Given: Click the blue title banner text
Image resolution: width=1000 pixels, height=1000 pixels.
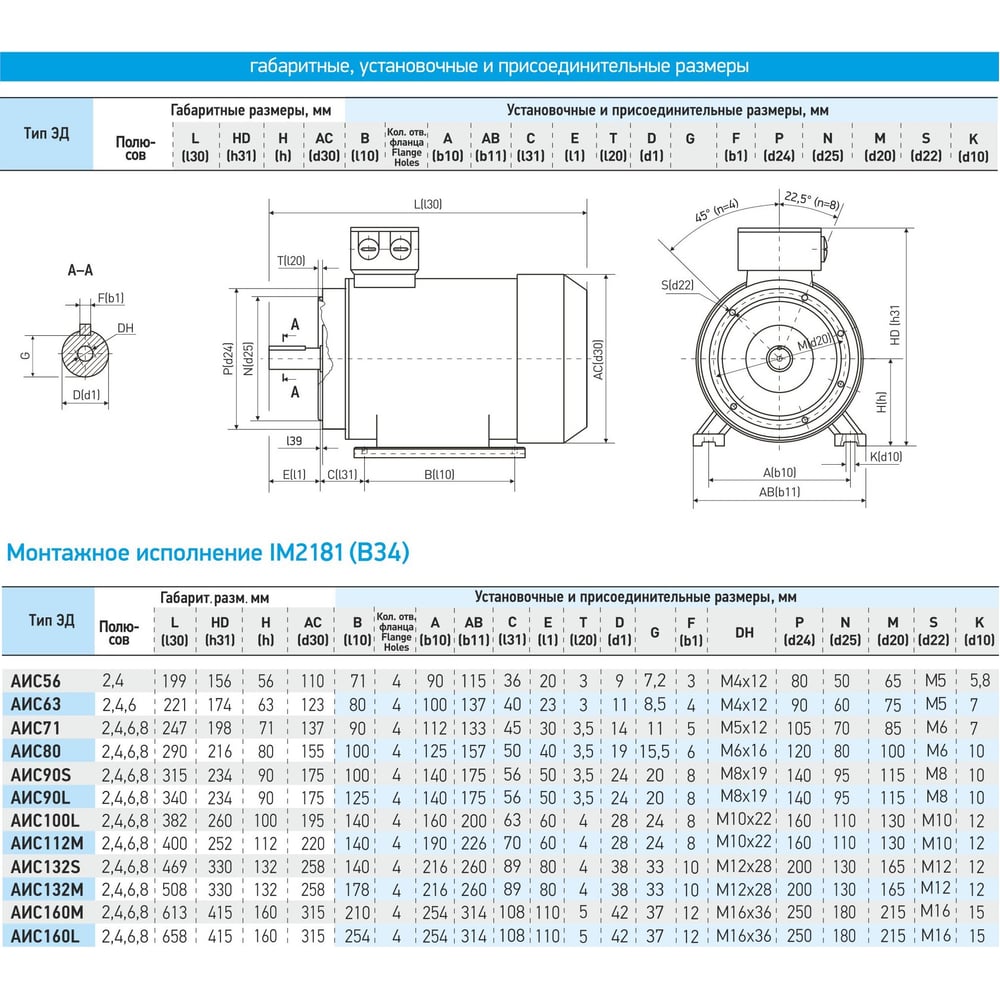Looking at the screenshot, I should click(x=499, y=66).
